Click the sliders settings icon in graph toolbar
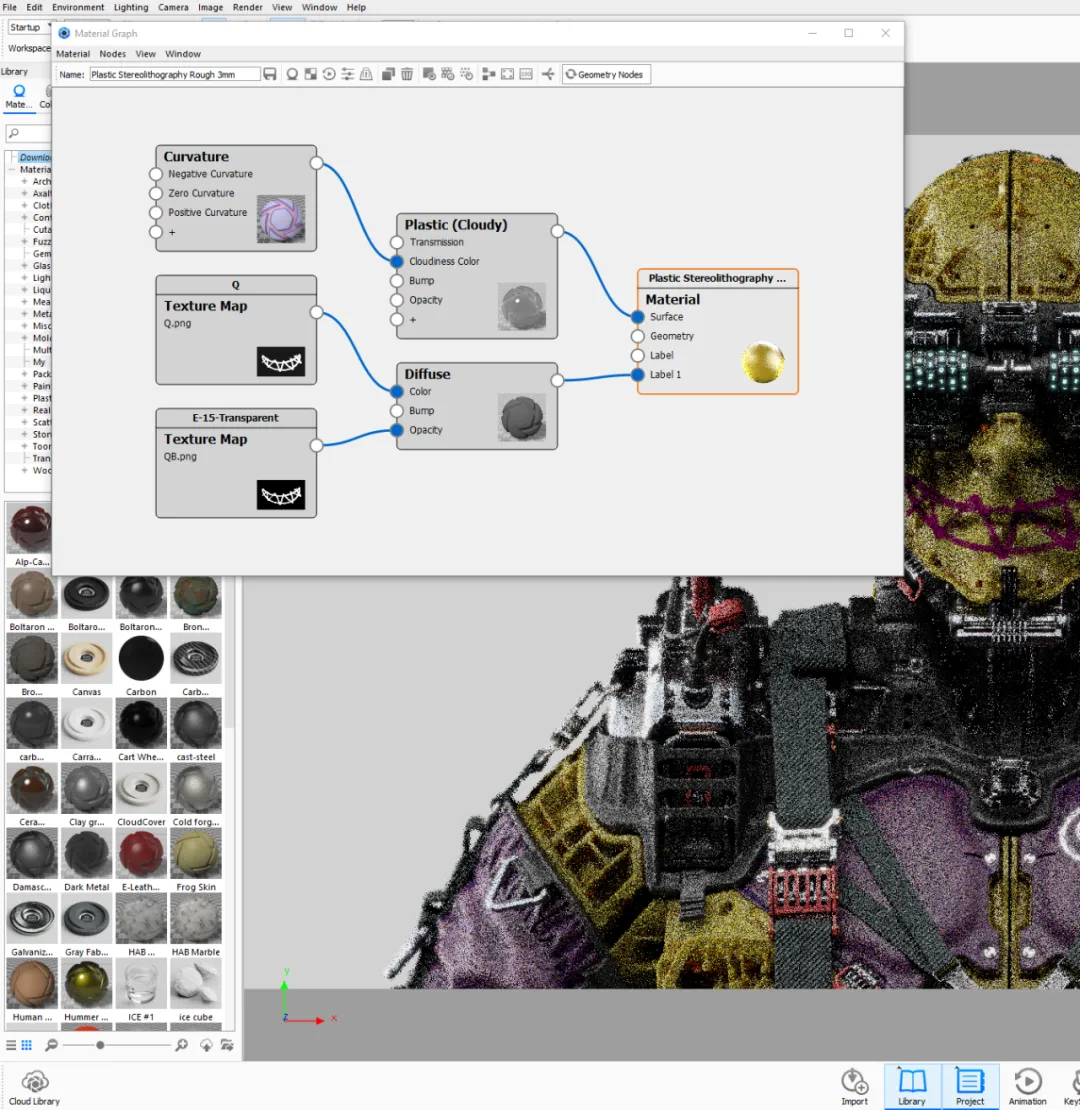The image size is (1080, 1110). pos(347,74)
